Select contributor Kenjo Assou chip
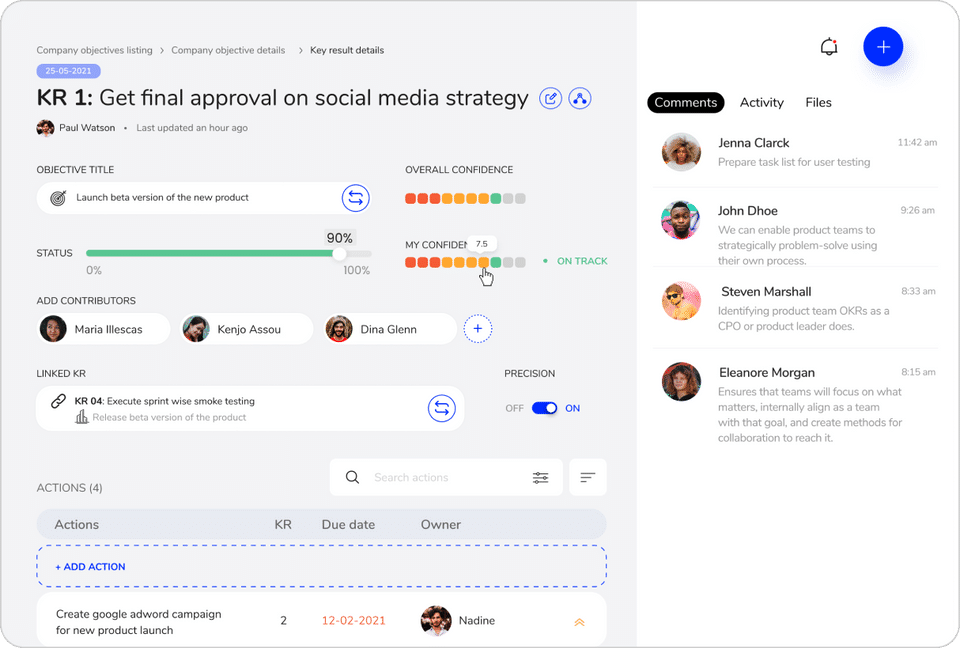 246,329
